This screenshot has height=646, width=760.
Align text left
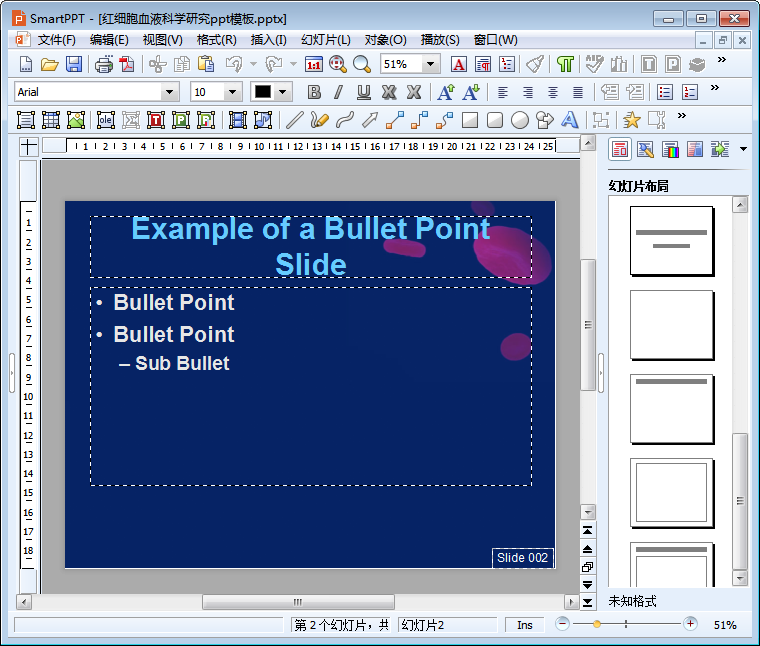click(503, 92)
